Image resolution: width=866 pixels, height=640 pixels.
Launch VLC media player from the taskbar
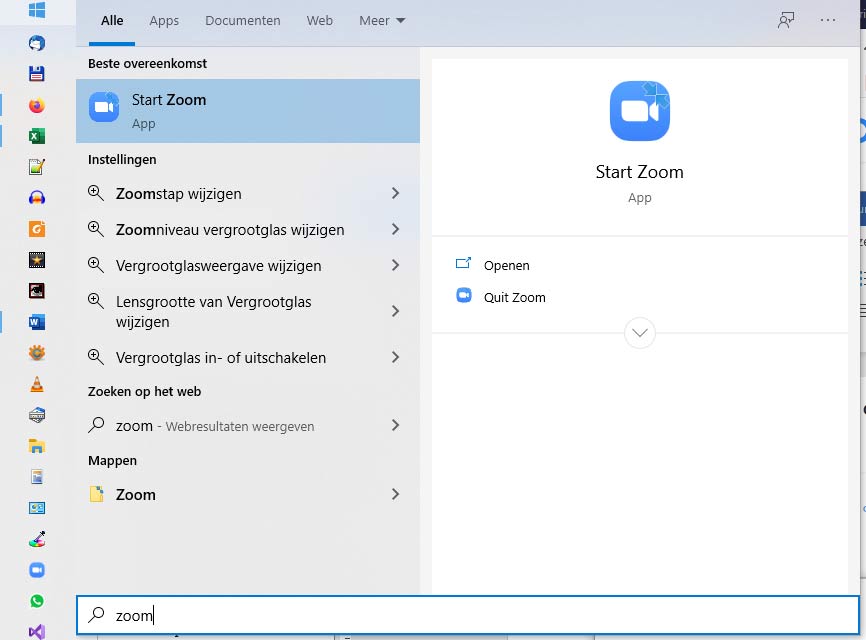pos(37,384)
